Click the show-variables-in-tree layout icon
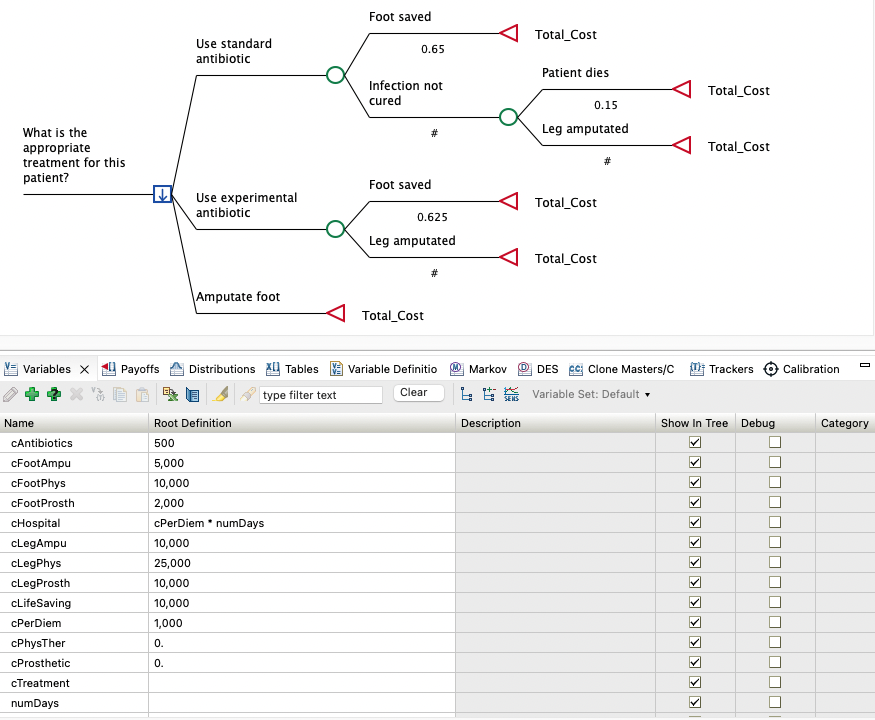Image resolution: width=875 pixels, height=720 pixels. pyautogui.click(x=466, y=393)
